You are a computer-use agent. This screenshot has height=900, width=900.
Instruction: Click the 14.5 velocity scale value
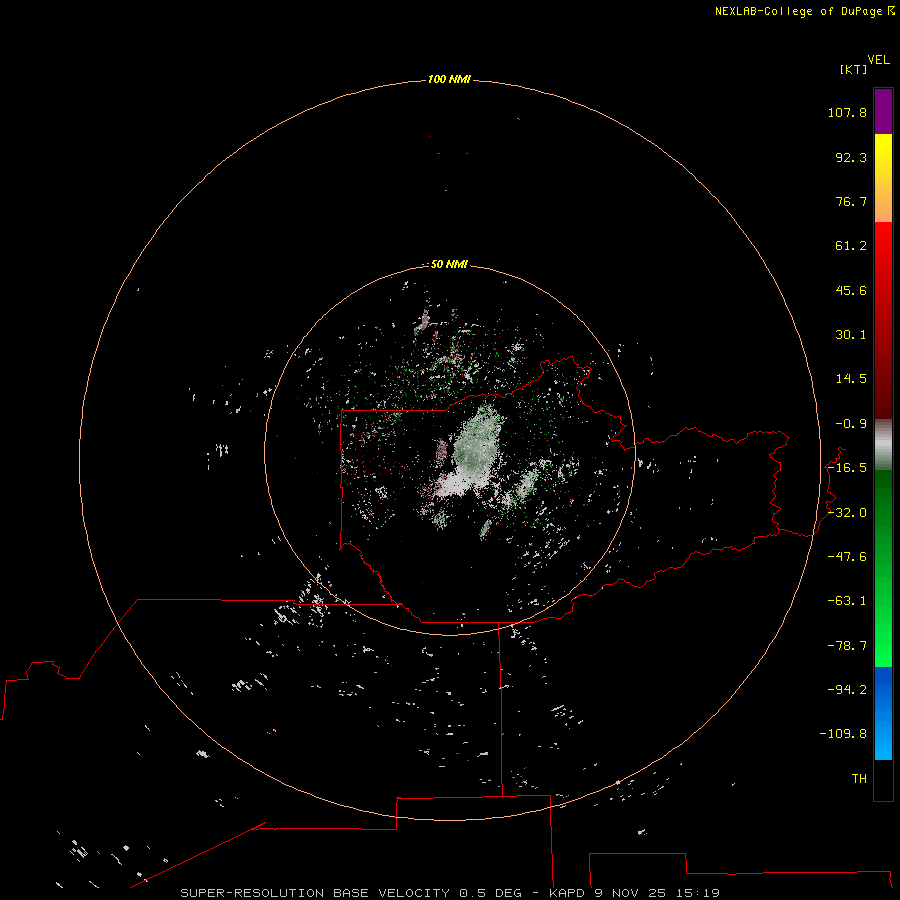pyautogui.click(x=851, y=379)
